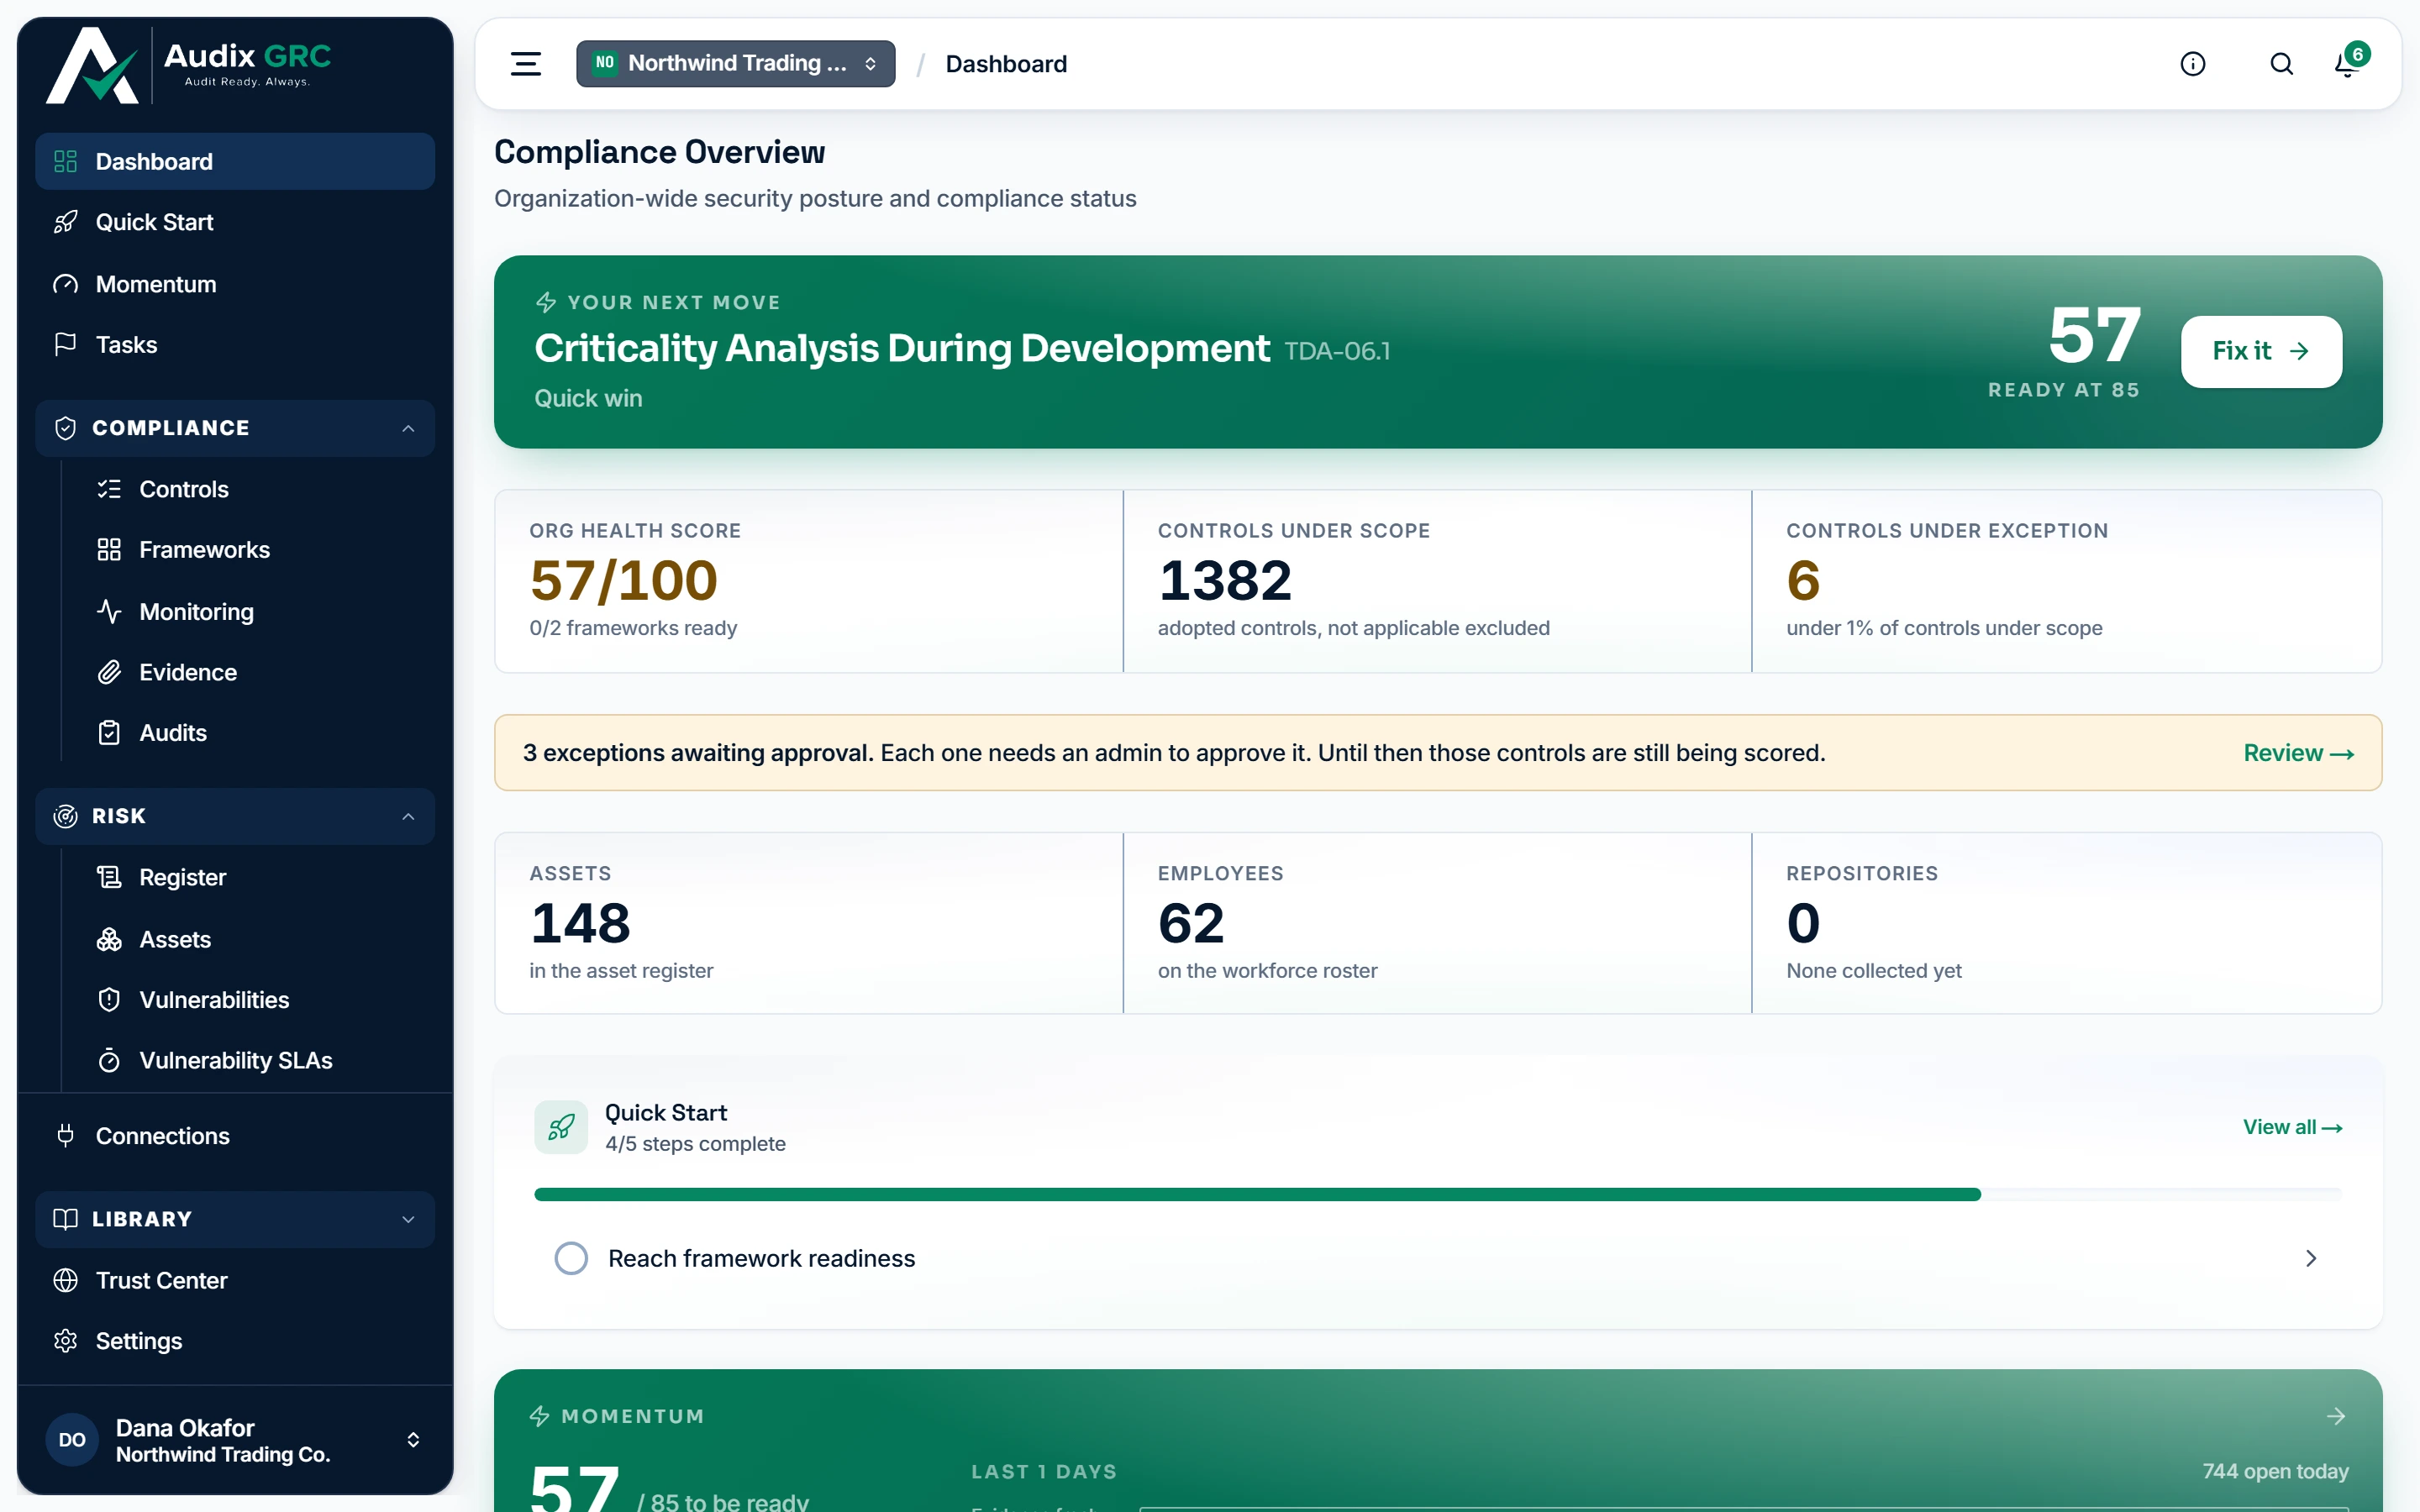This screenshot has height=1512, width=2420.
Task: Click the Assets 148 card
Action: (809, 923)
